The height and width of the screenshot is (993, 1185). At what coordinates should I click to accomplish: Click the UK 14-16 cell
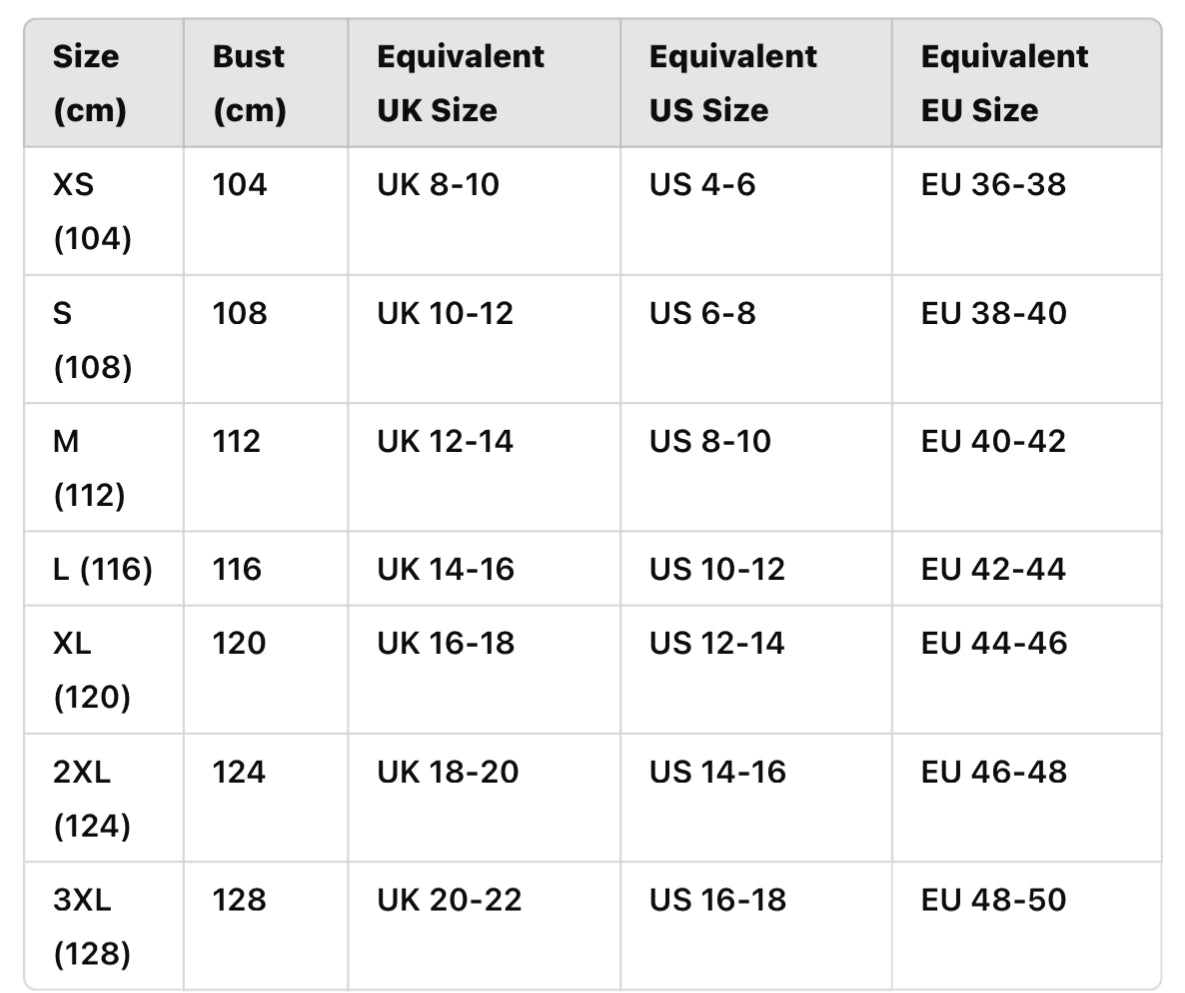(x=445, y=569)
